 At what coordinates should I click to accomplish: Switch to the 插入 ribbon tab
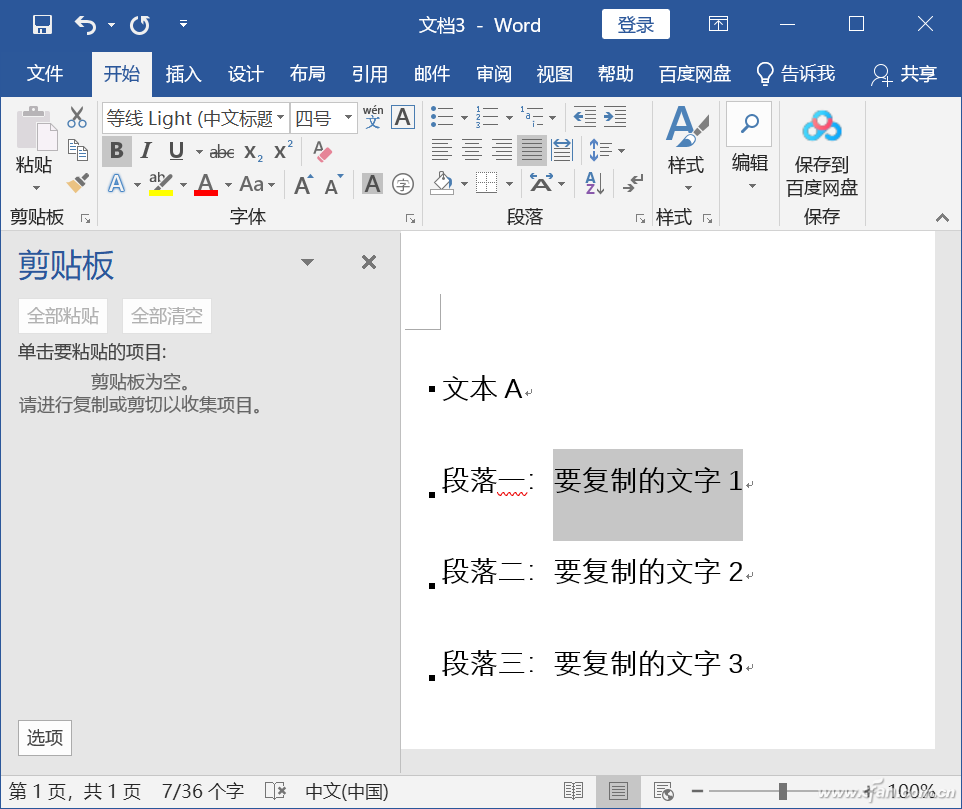pos(185,73)
